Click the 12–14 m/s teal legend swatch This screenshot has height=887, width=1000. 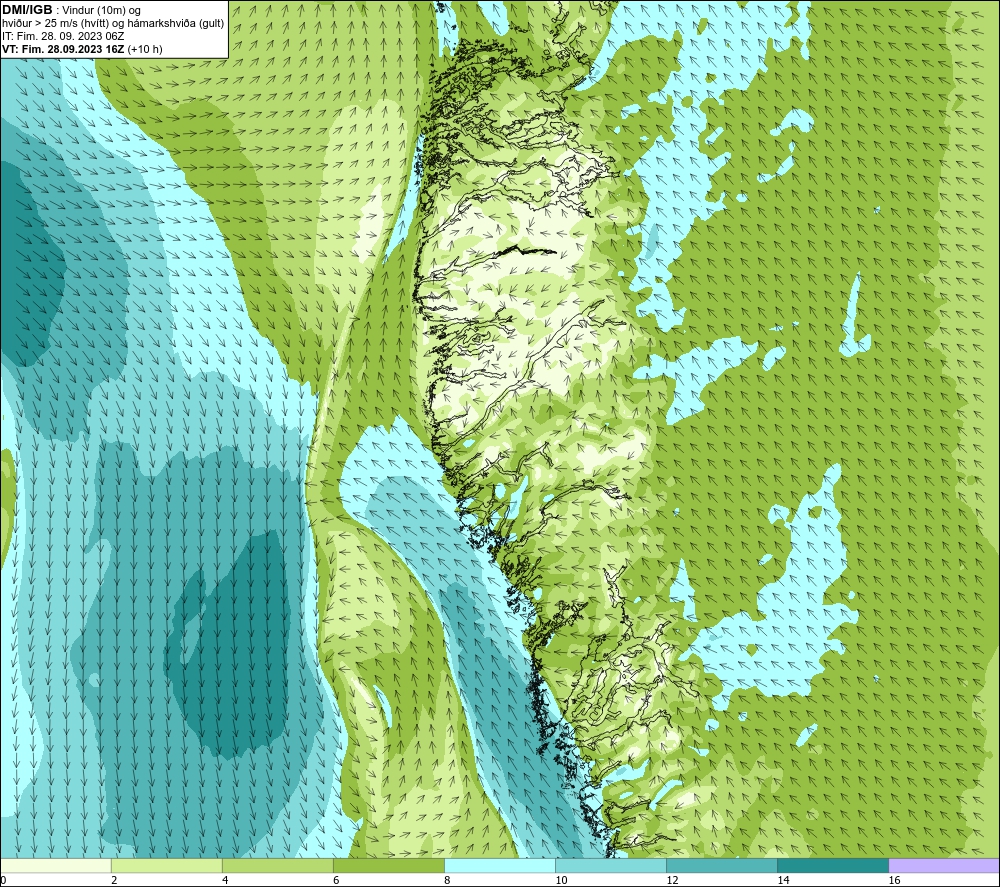point(721,865)
